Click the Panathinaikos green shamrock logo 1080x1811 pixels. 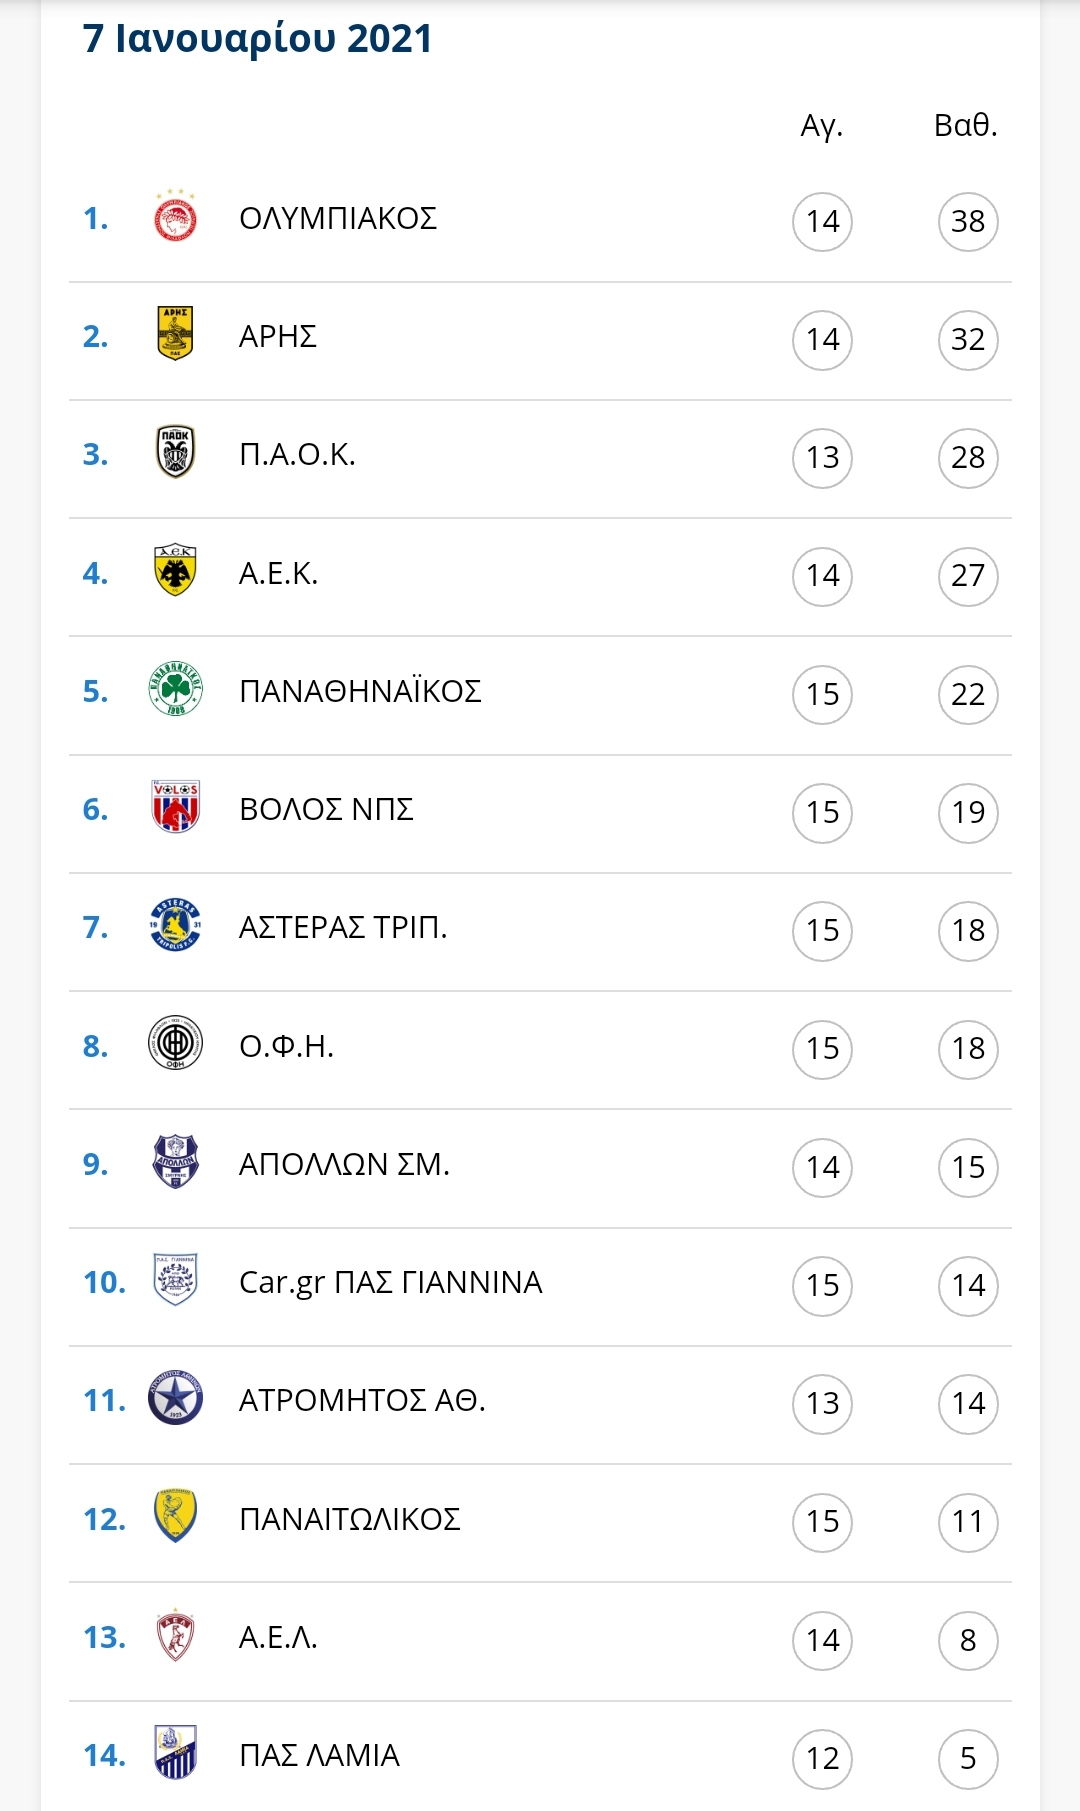click(x=175, y=689)
